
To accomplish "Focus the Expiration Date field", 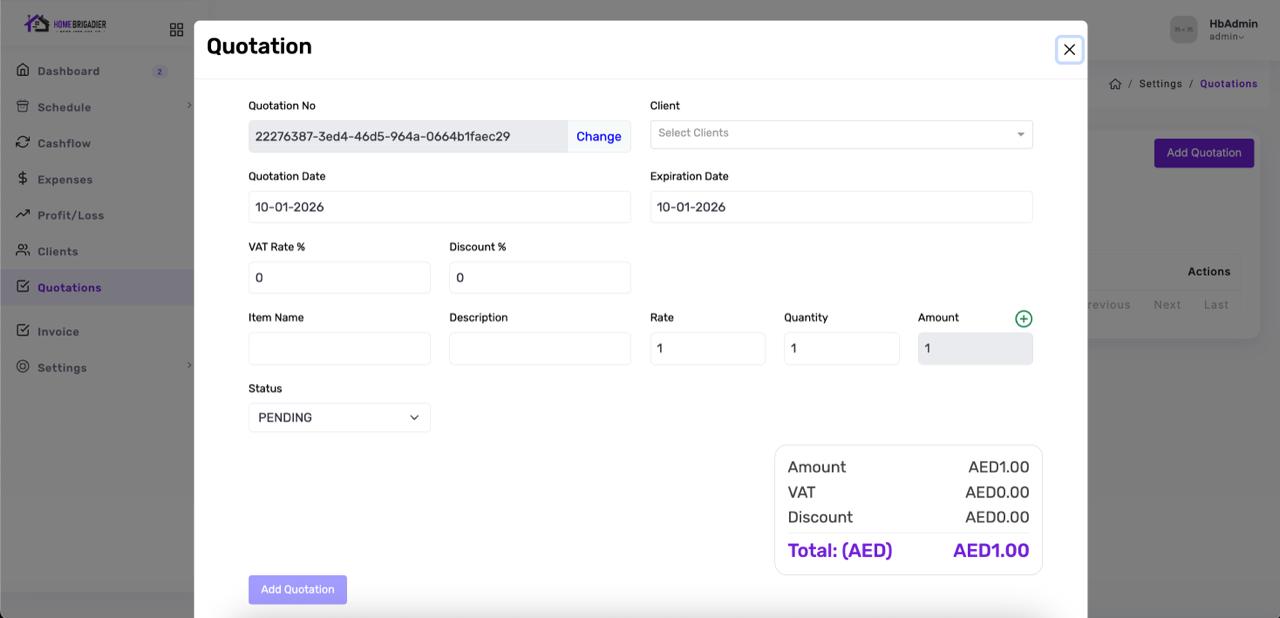I will (x=840, y=207).
